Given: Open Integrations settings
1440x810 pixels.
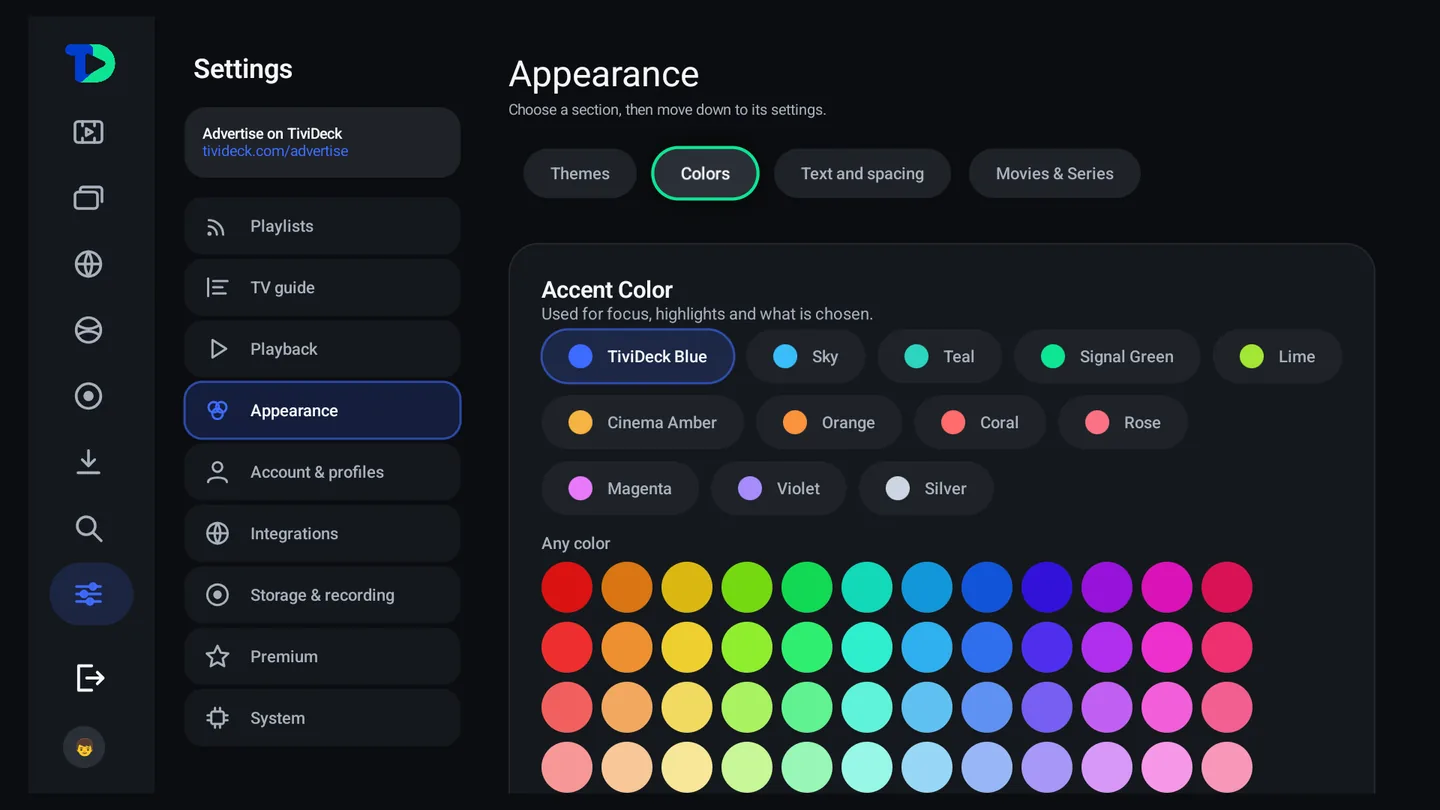Looking at the screenshot, I should (322, 533).
